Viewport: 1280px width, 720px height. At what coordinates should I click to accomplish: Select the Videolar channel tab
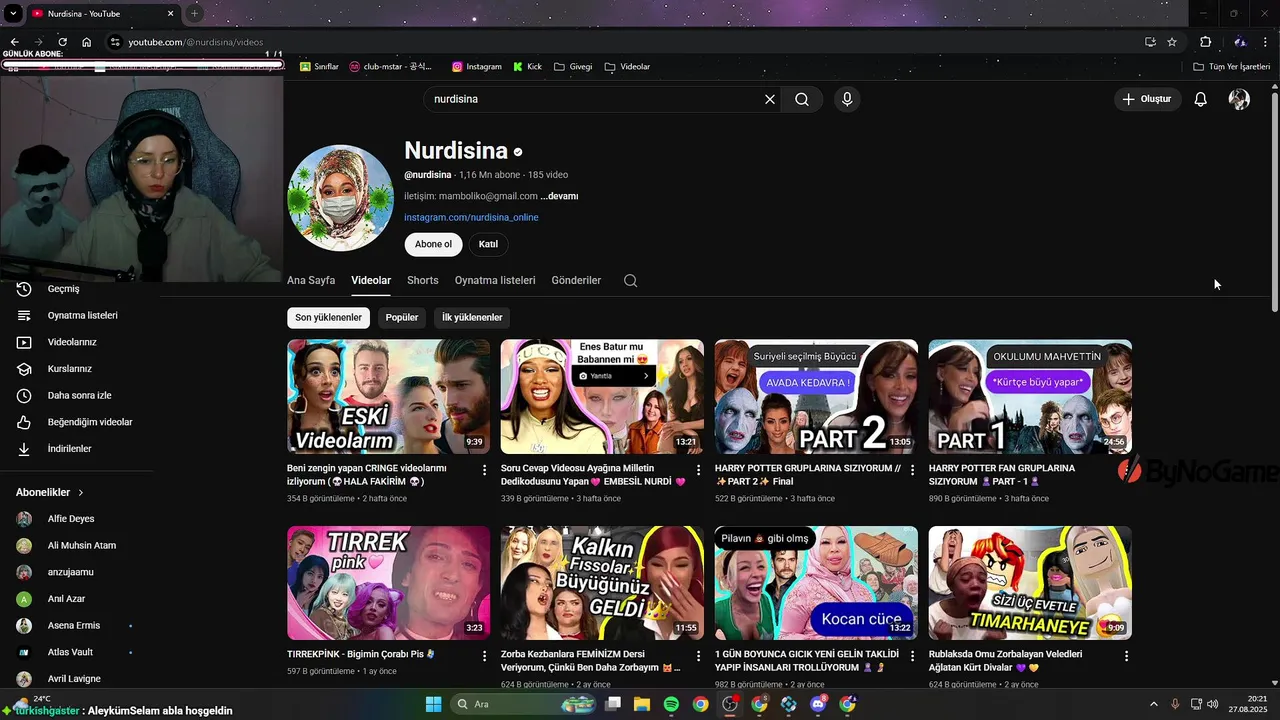point(371,281)
